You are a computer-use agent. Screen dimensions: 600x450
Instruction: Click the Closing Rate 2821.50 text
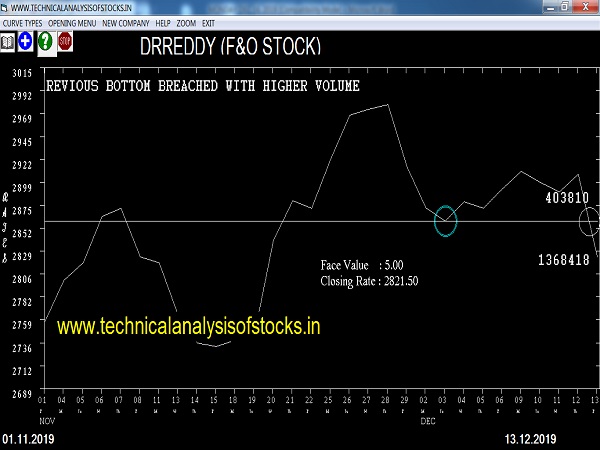pos(369,282)
